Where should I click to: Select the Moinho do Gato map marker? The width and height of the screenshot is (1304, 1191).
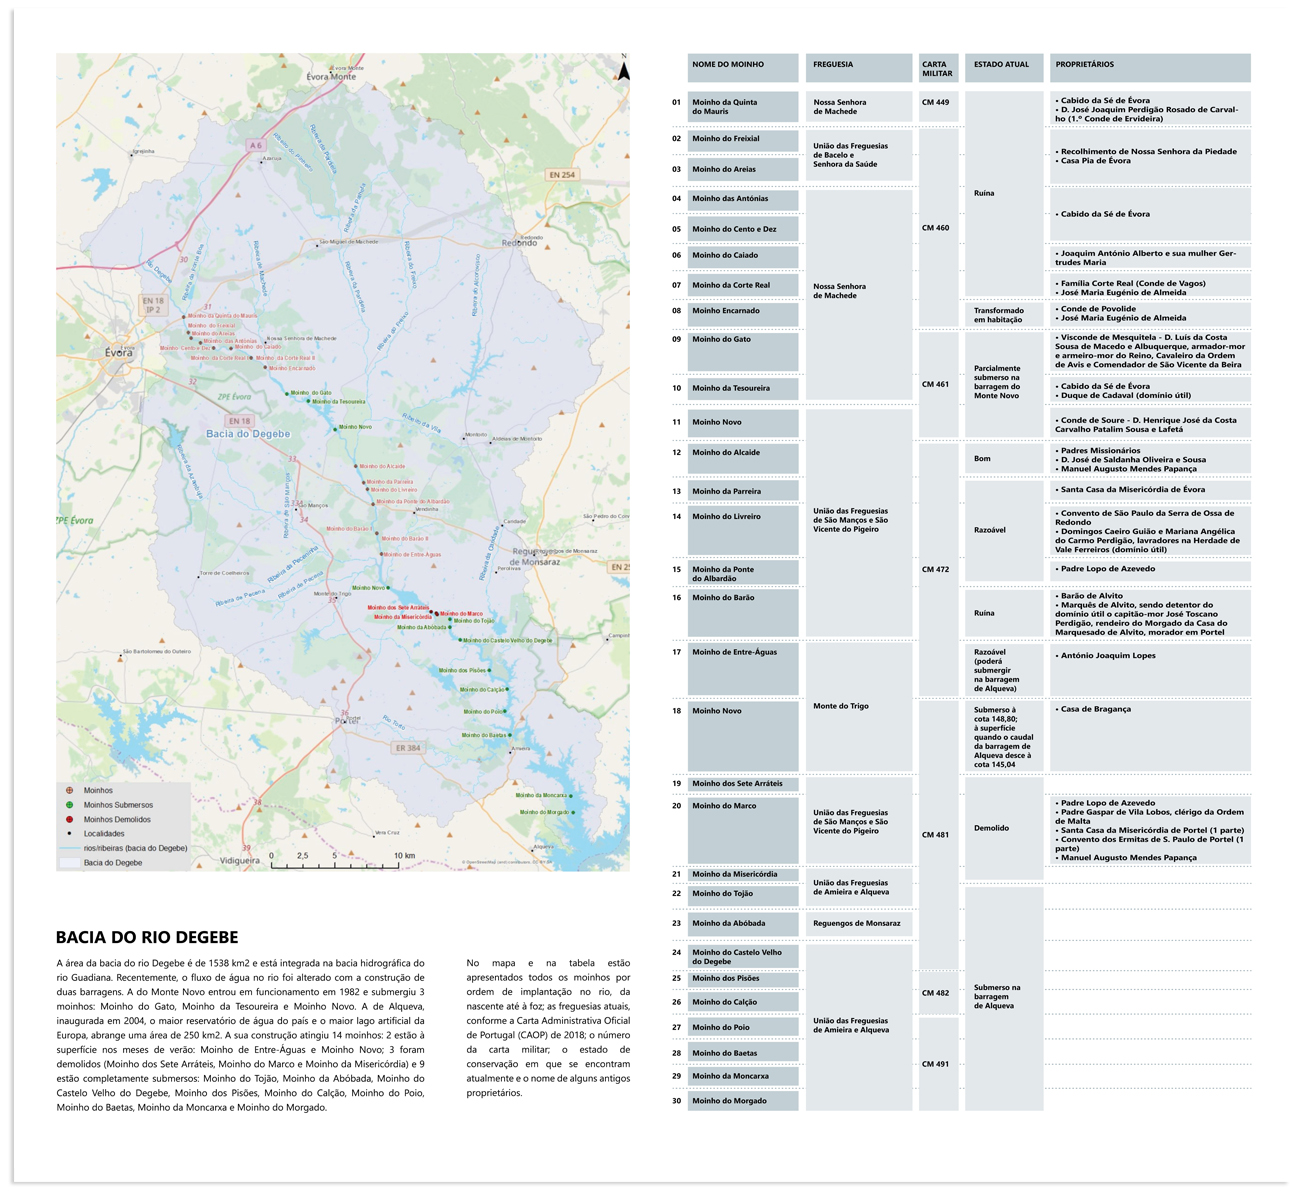click(x=287, y=393)
